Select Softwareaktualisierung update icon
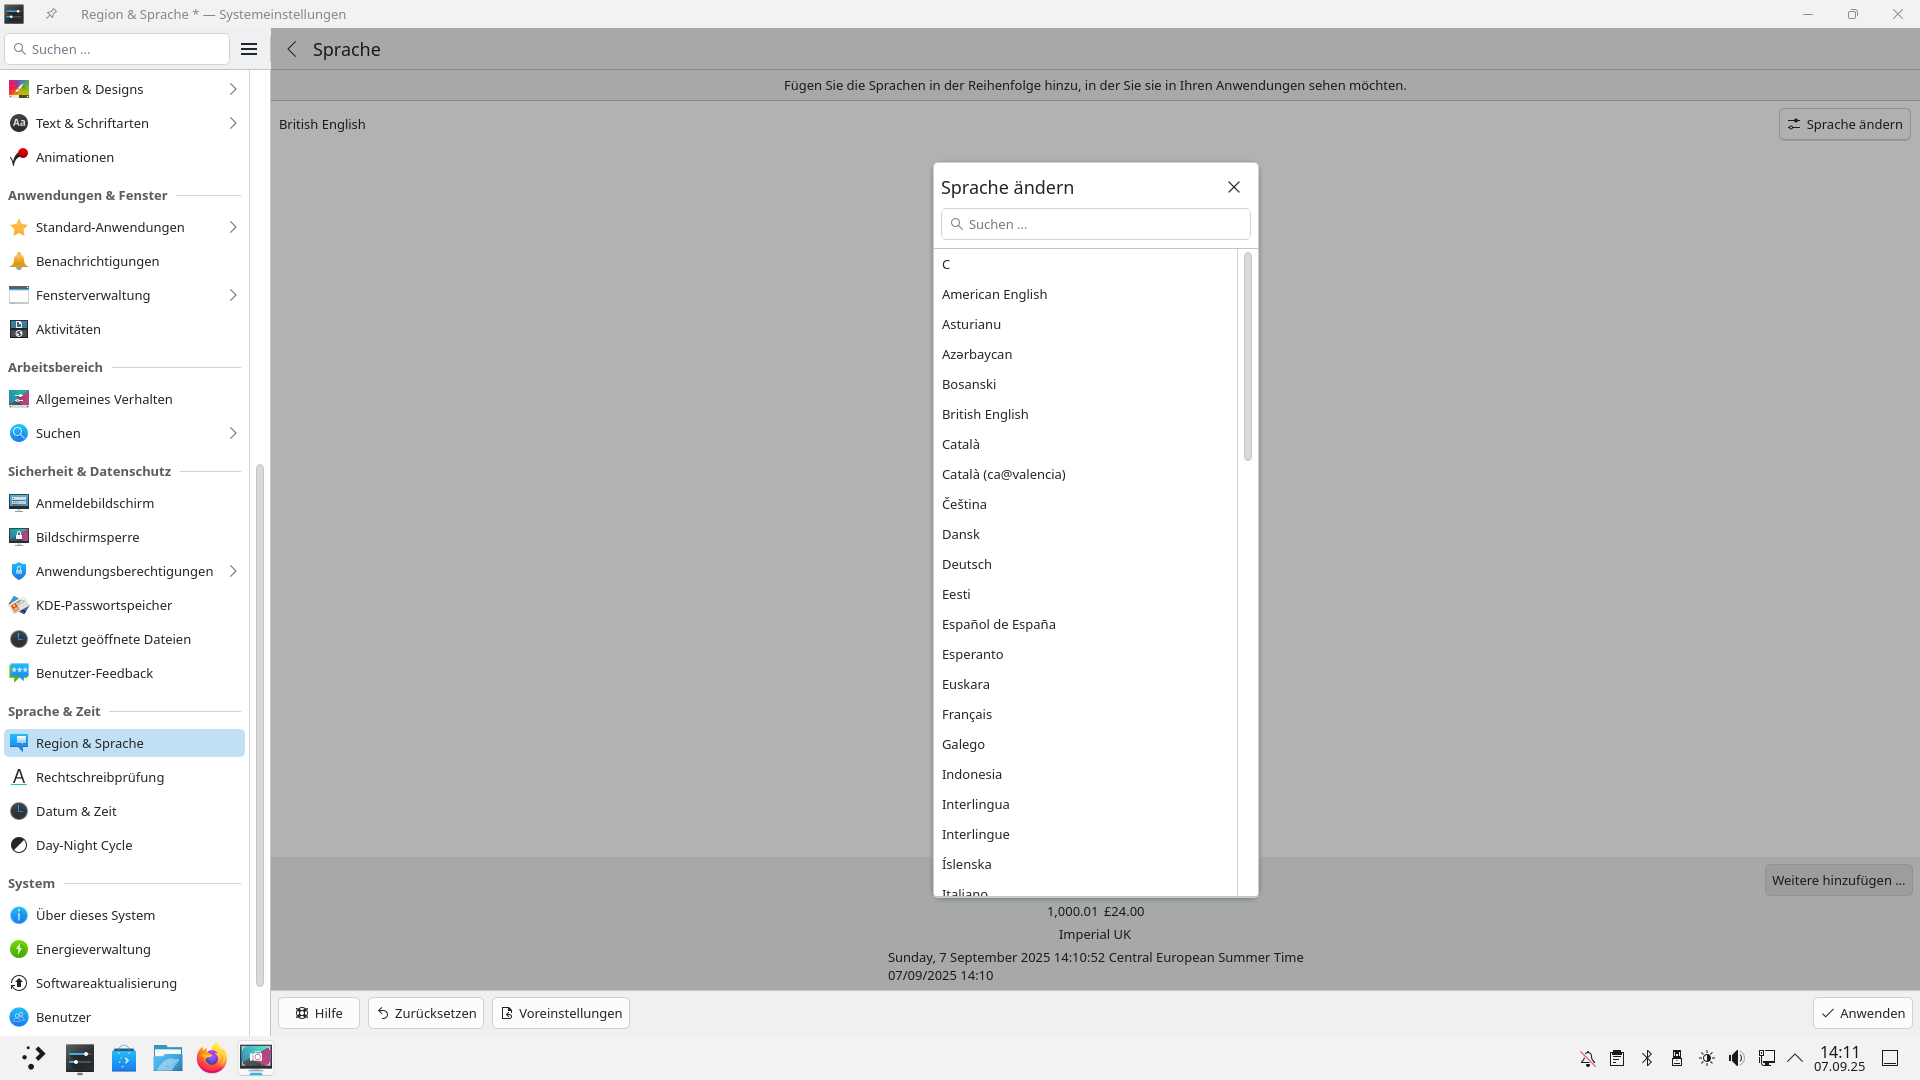The width and height of the screenshot is (1920, 1080). pyautogui.click(x=18, y=983)
